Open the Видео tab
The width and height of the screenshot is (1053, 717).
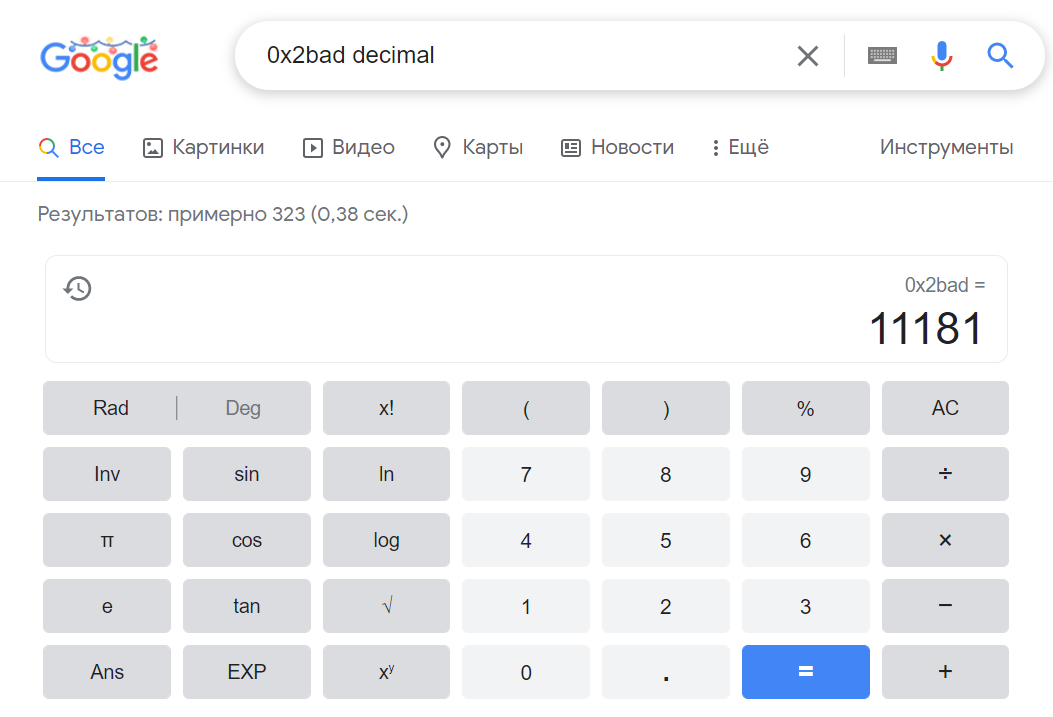(349, 148)
